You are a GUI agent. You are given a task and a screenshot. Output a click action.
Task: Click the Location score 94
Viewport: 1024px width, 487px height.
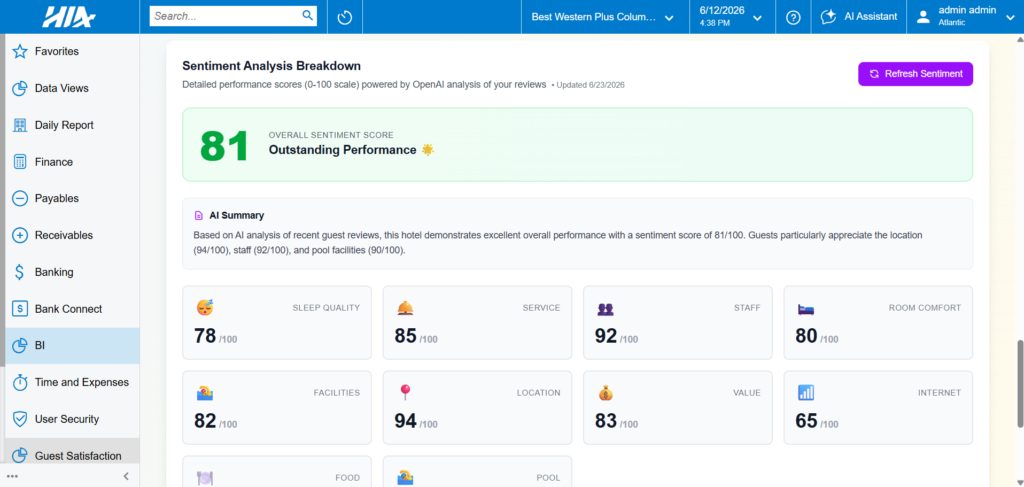[x=406, y=421]
